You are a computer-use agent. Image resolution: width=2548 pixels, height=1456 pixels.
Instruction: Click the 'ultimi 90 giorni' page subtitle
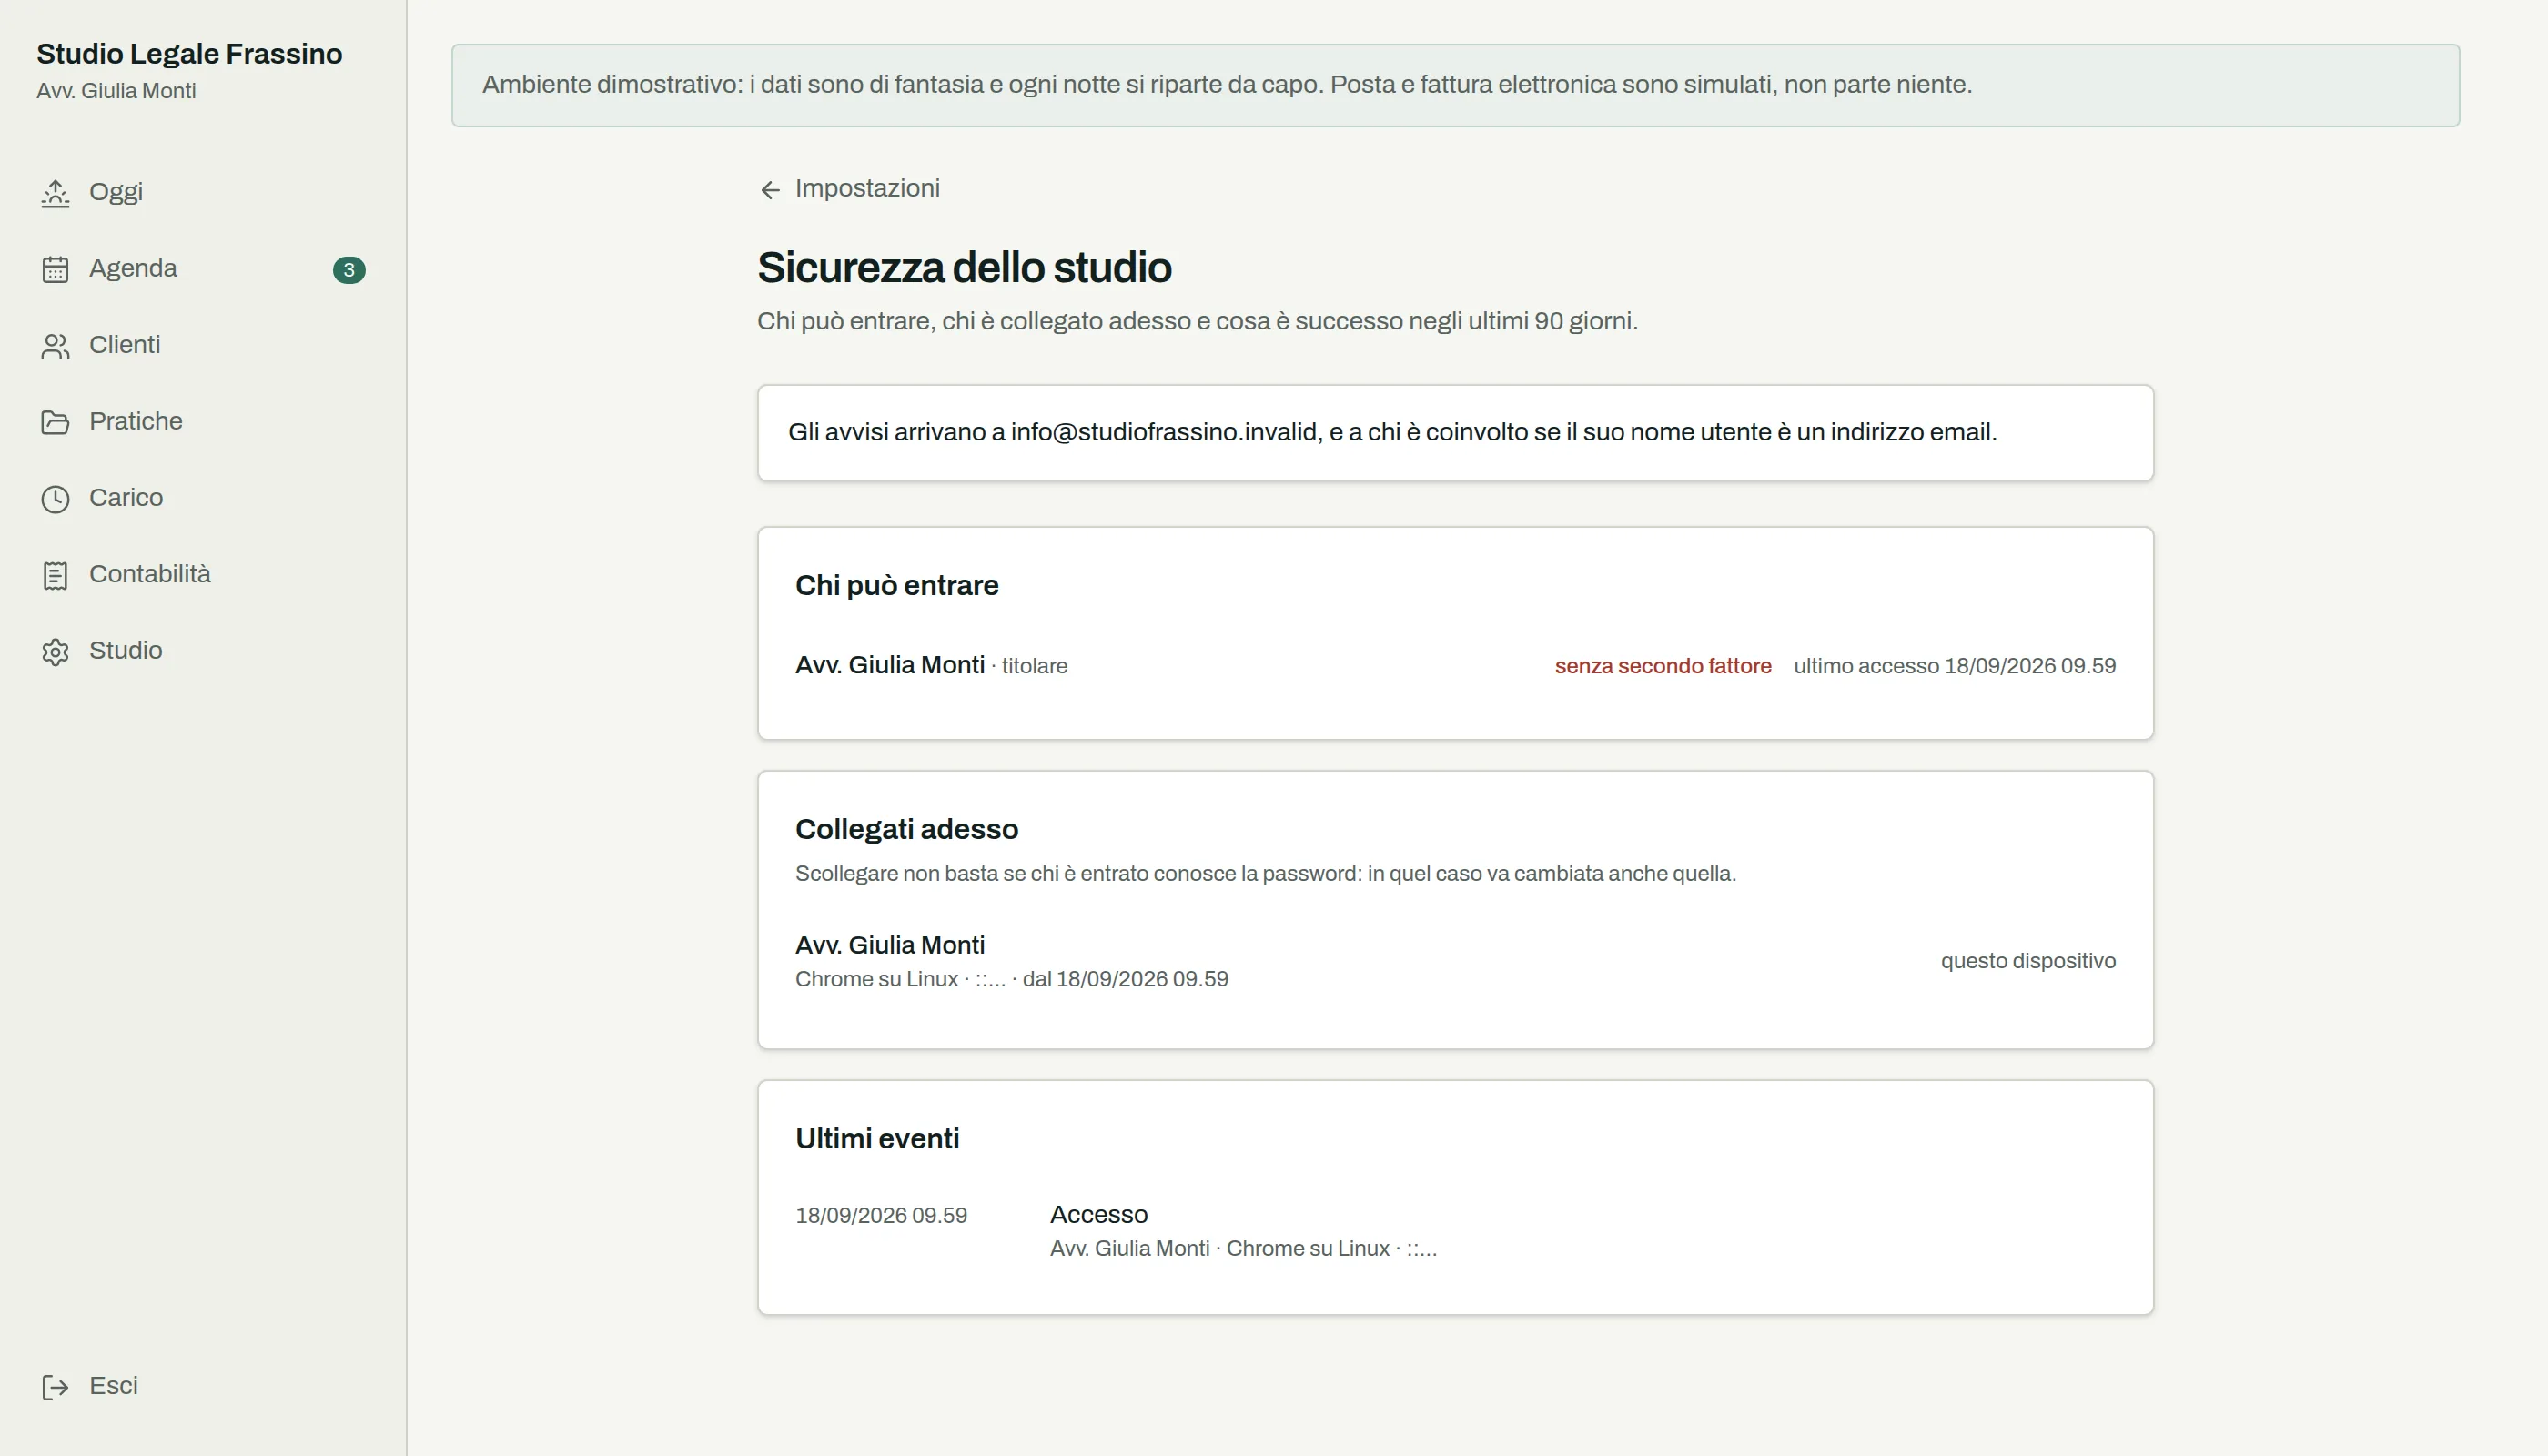1197,322
